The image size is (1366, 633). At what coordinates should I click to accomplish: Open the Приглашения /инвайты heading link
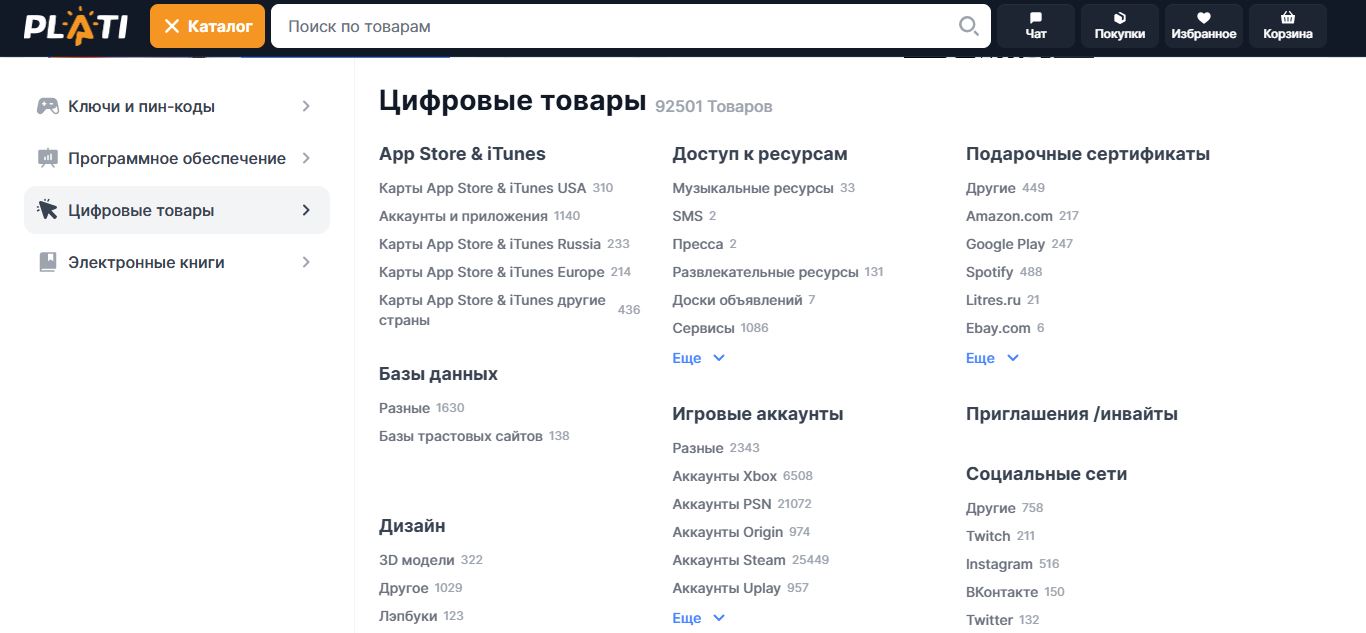(x=1071, y=414)
